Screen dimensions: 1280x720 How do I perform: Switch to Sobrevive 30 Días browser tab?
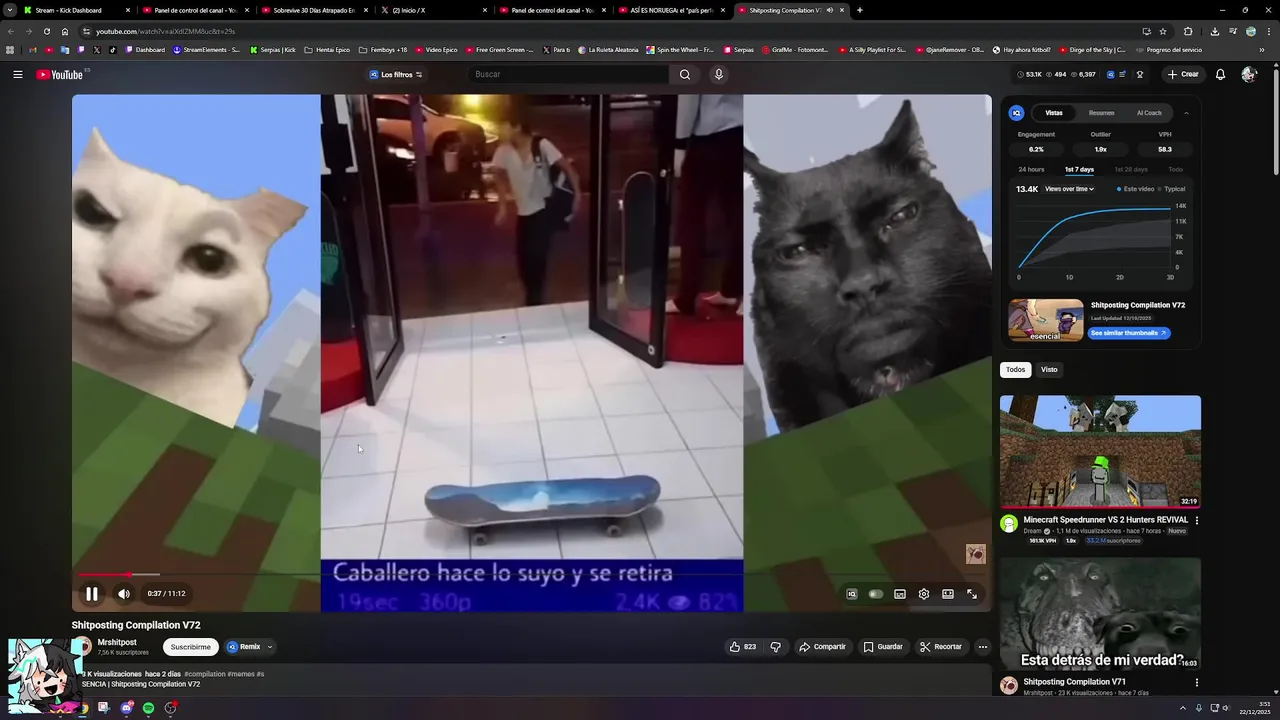[x=314, y=10]
